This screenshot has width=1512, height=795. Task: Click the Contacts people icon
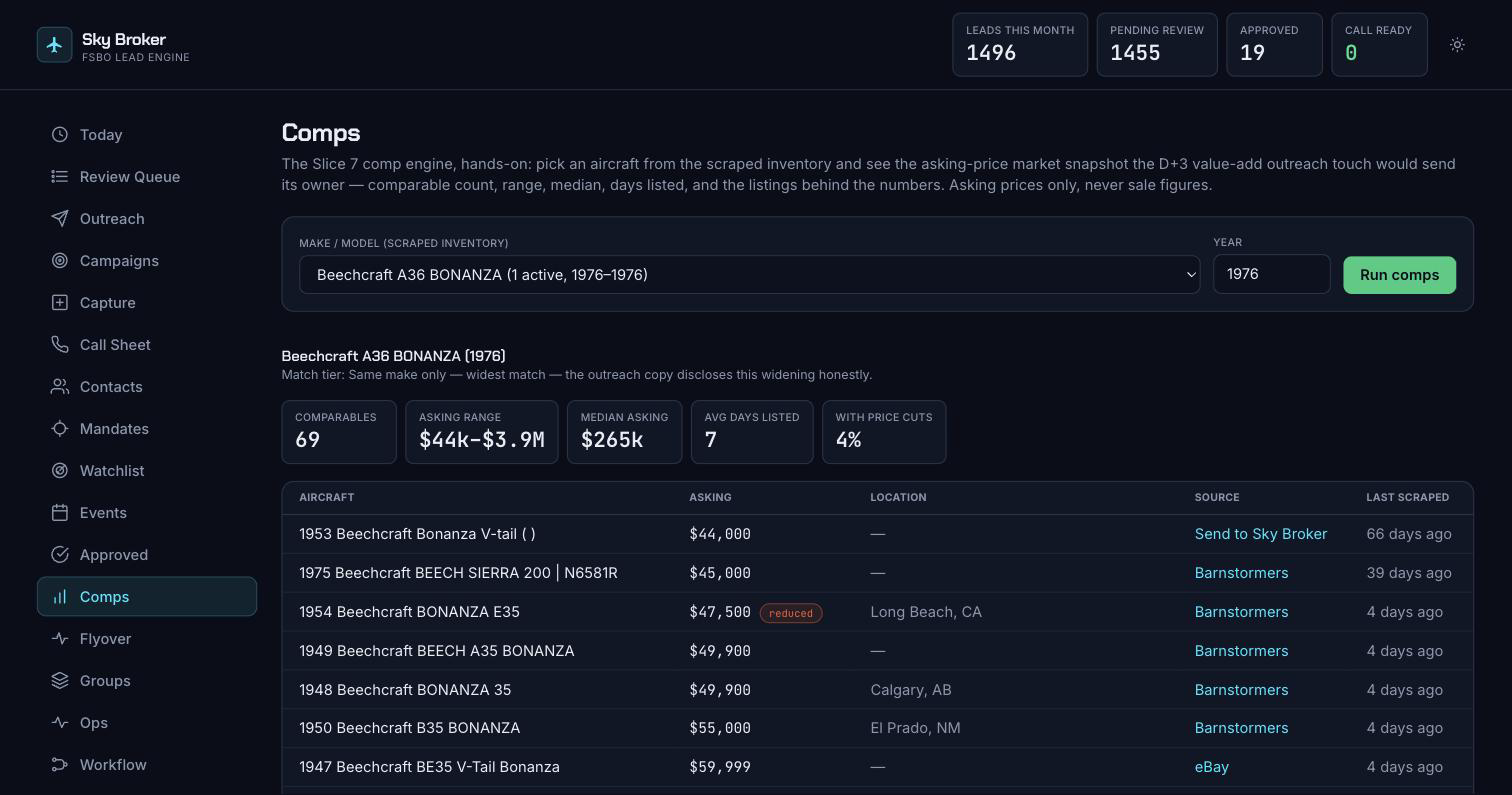click(60, 387)
